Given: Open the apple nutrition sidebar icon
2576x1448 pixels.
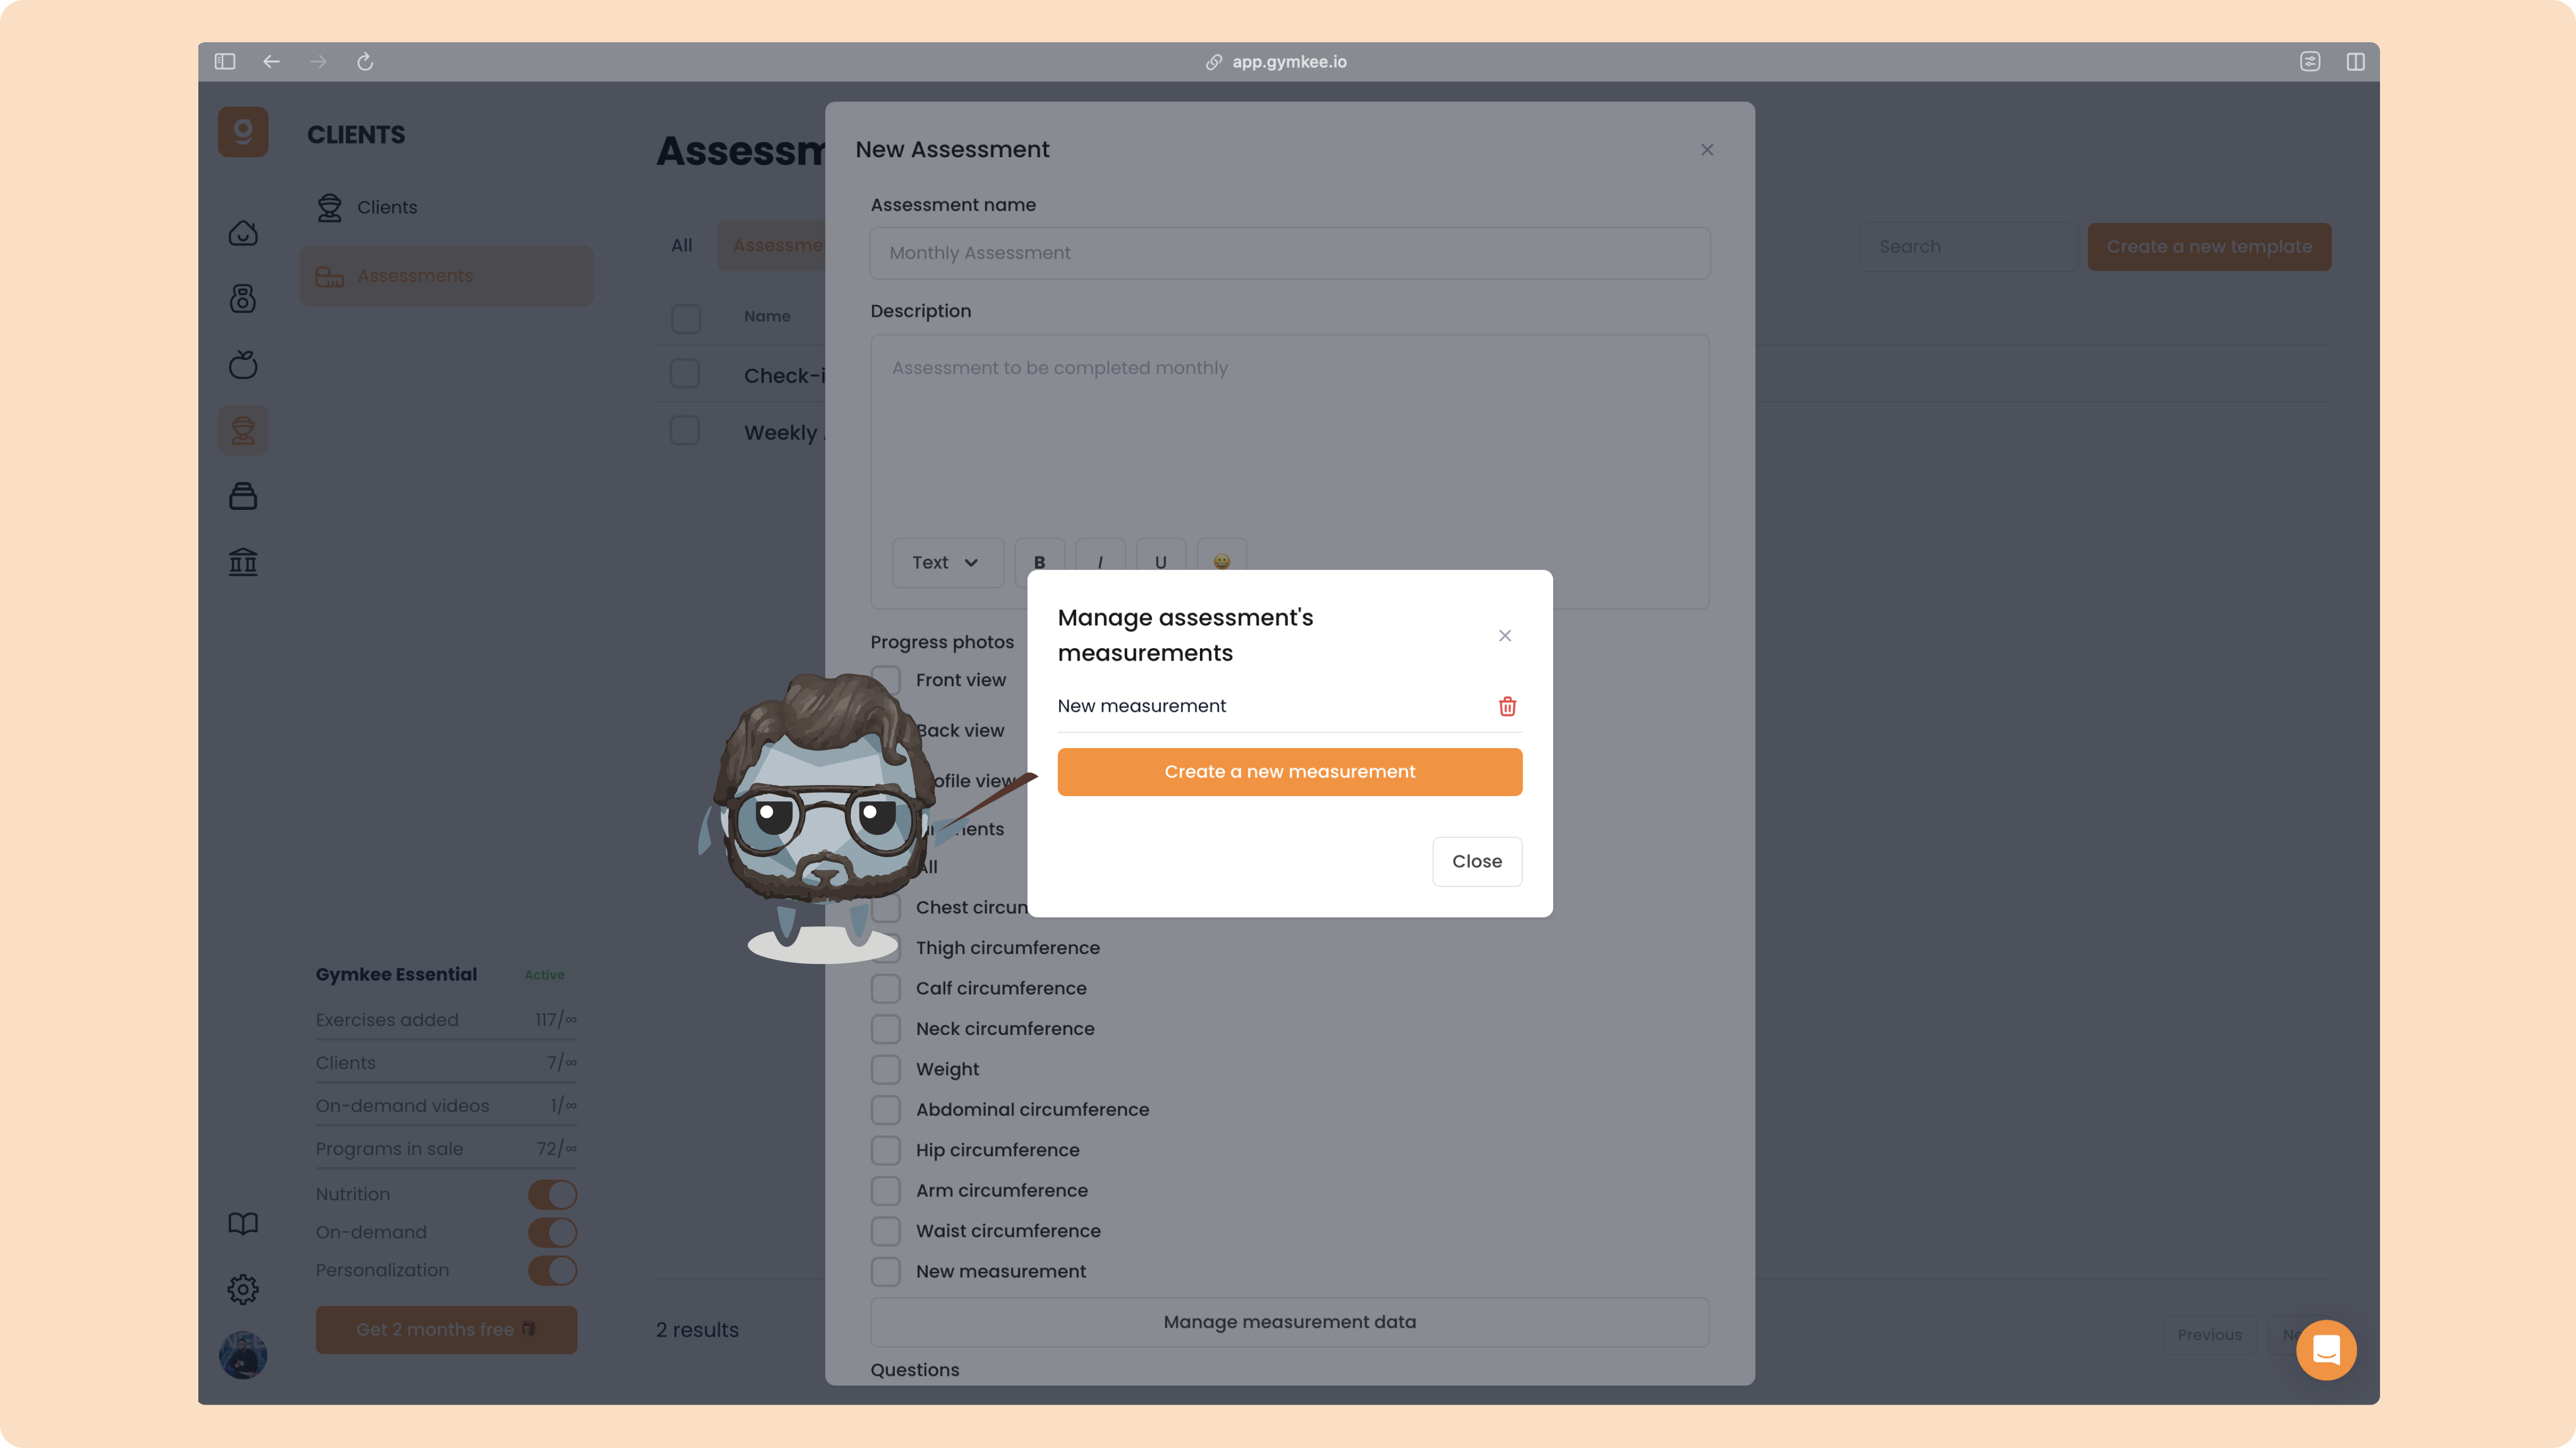Looking at the screenshot, I should [x=243, y=364].
